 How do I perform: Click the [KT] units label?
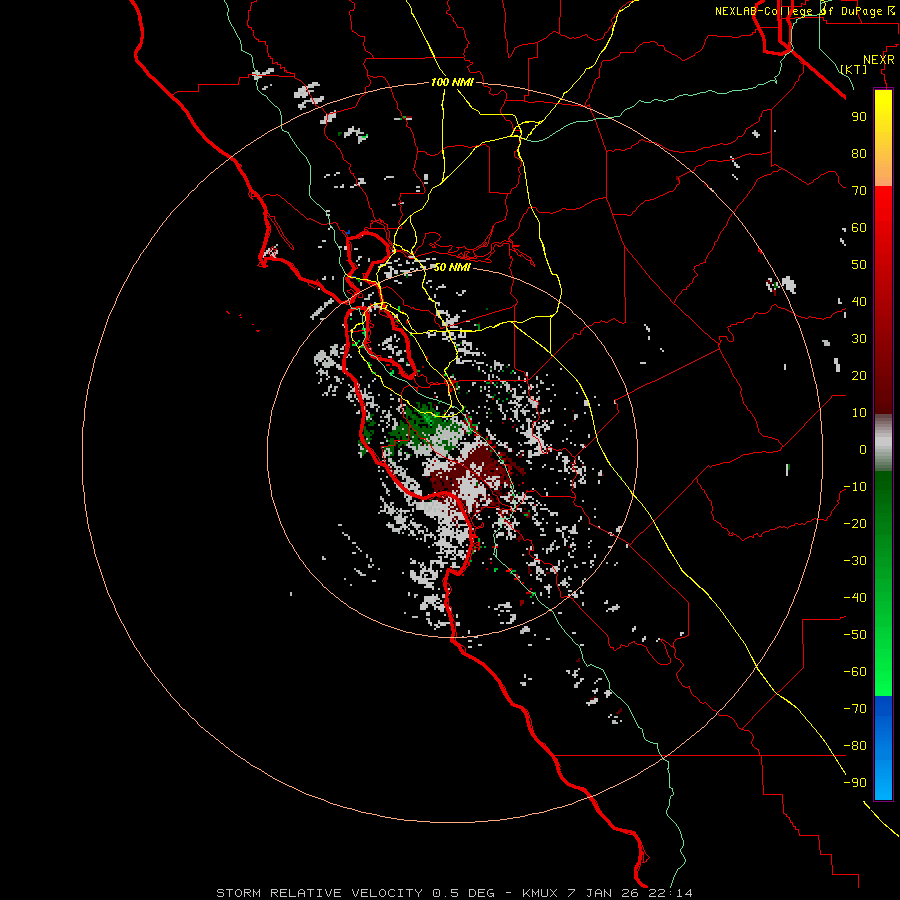click(853, 69)
